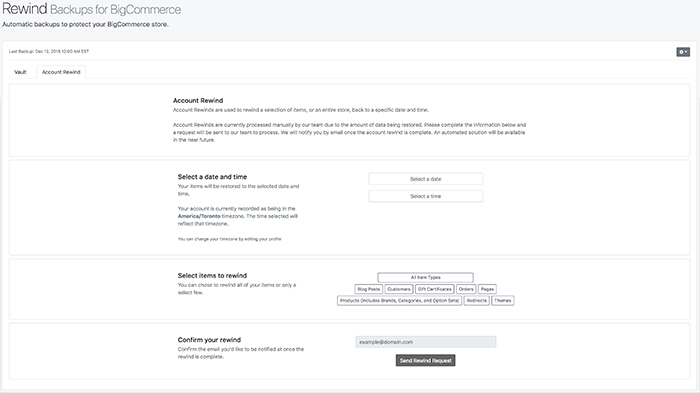Viewport: 700px width, 393px height.
Task: Click the example@domain.com email field
Action: click(x=425, y=342)
